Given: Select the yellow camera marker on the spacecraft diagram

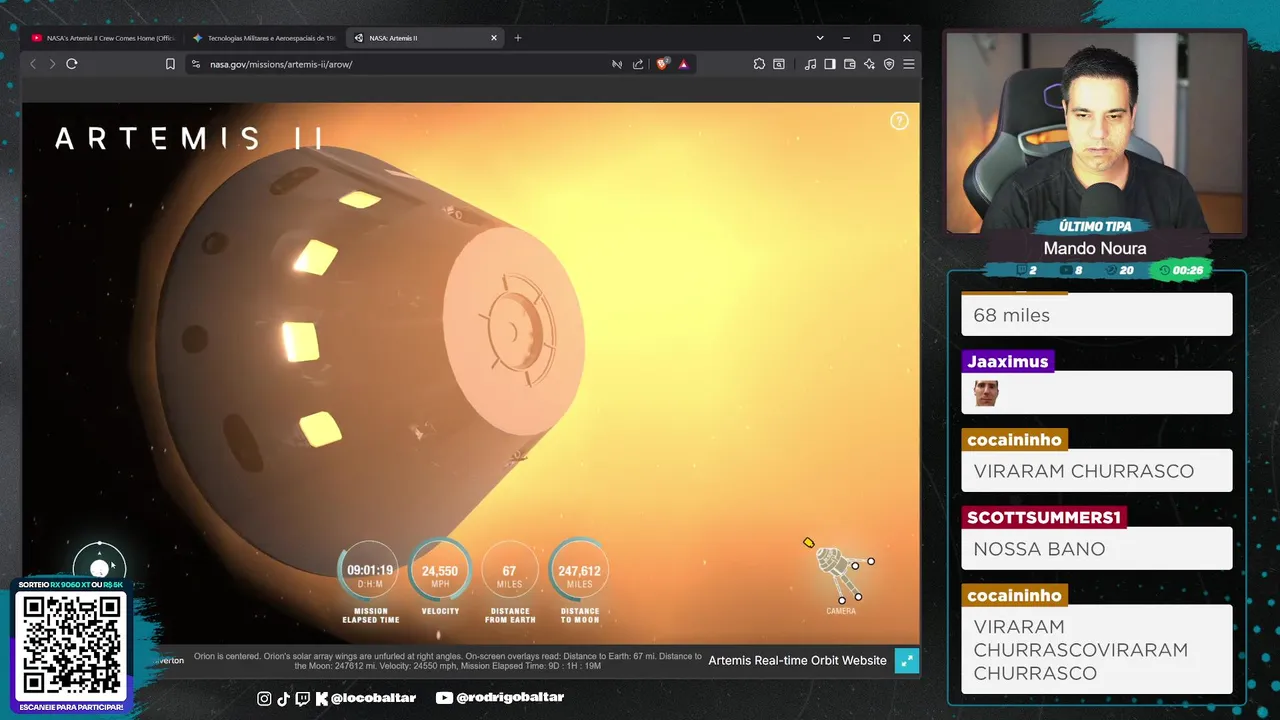Looking at the screenshot, I should (809, 543).
